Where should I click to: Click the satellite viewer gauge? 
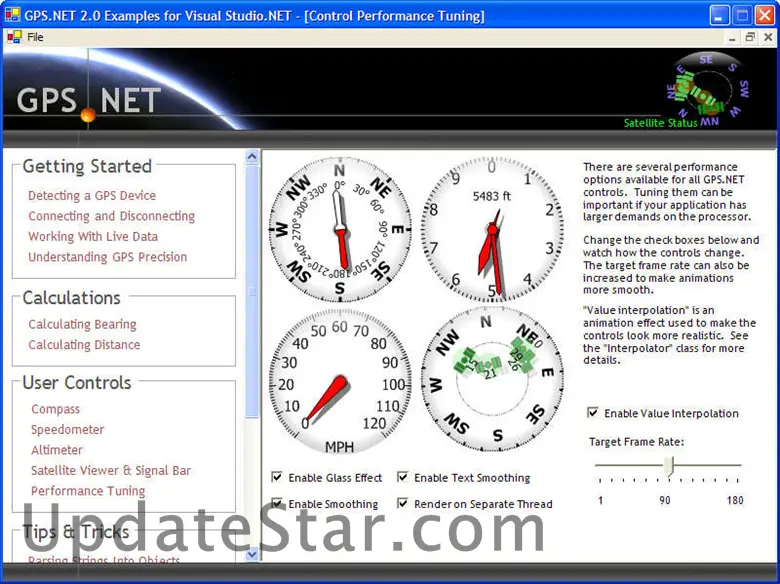coord(492,380)
